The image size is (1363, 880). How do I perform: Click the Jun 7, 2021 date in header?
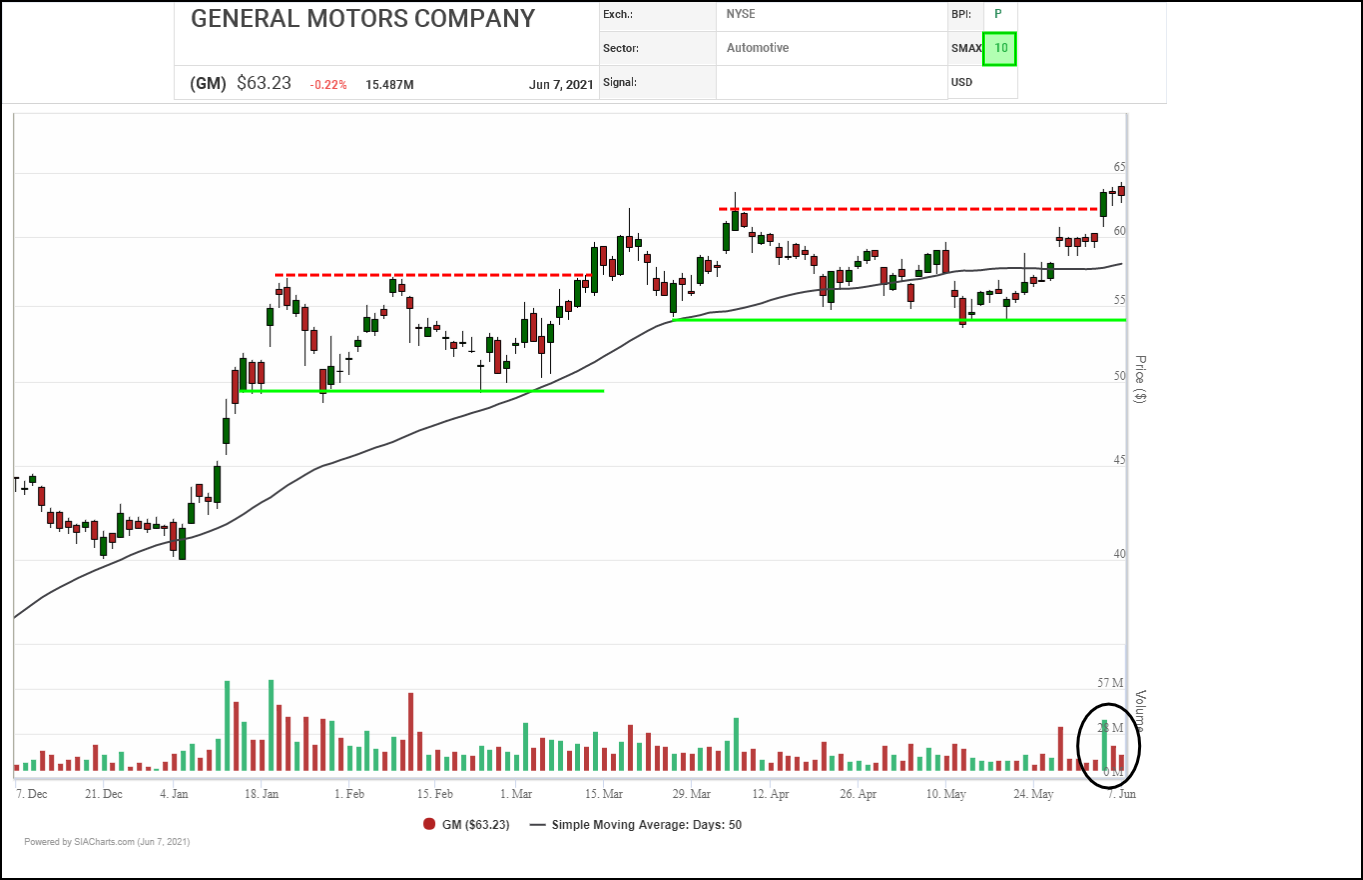[x=560, y=85]
